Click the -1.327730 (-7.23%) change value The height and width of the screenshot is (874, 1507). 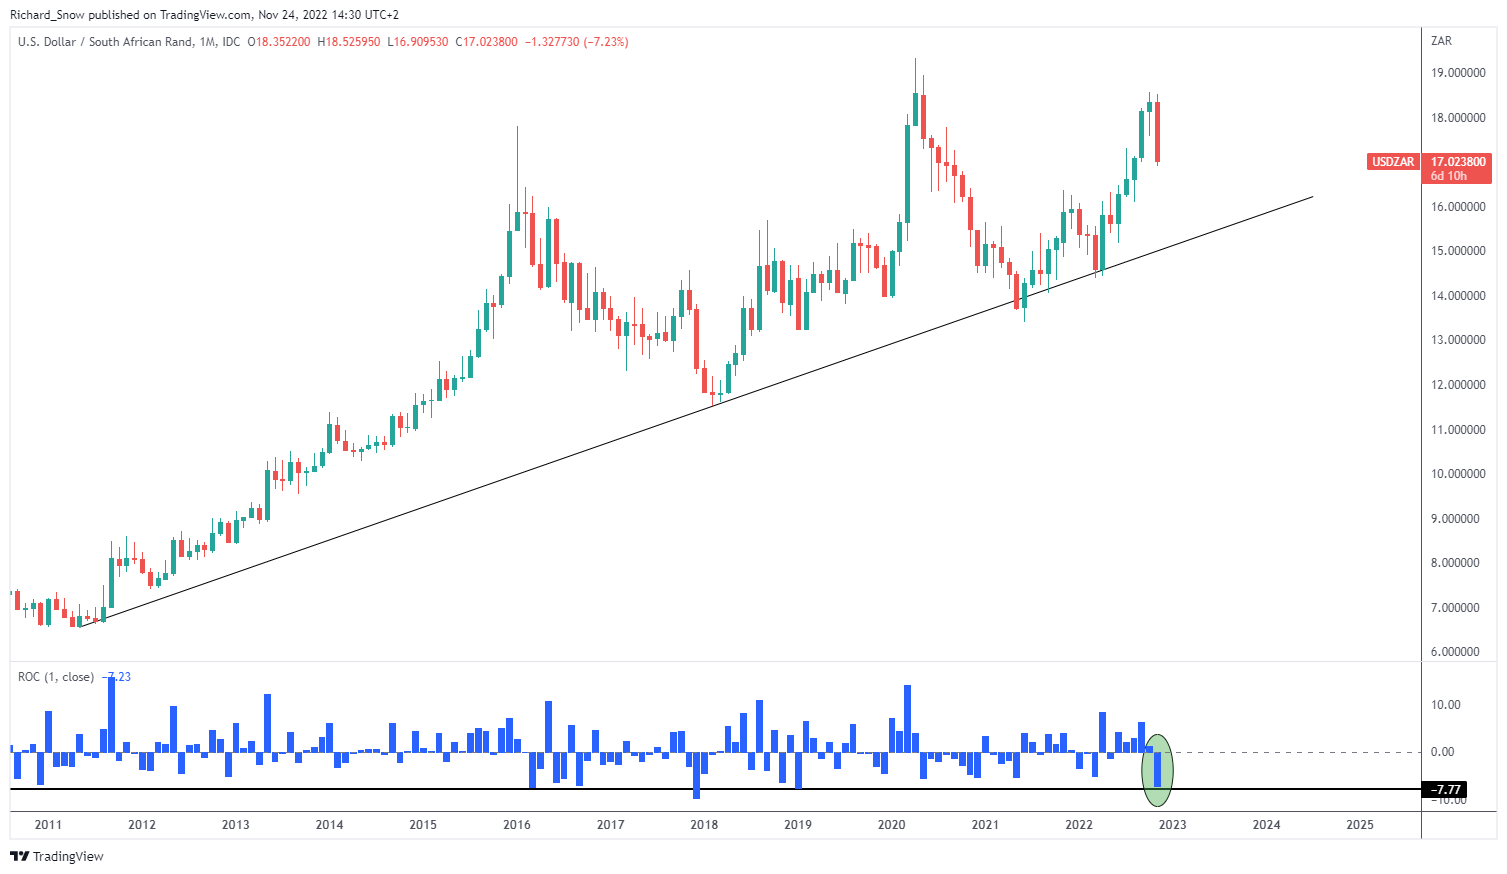577,42
